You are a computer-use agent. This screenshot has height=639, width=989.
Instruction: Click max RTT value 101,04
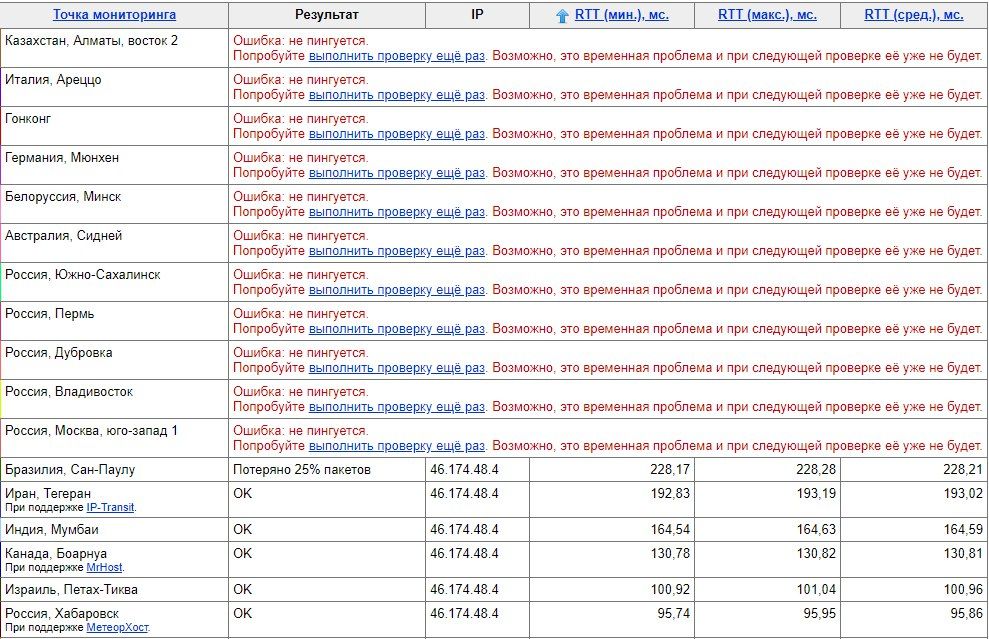(816, 590)
